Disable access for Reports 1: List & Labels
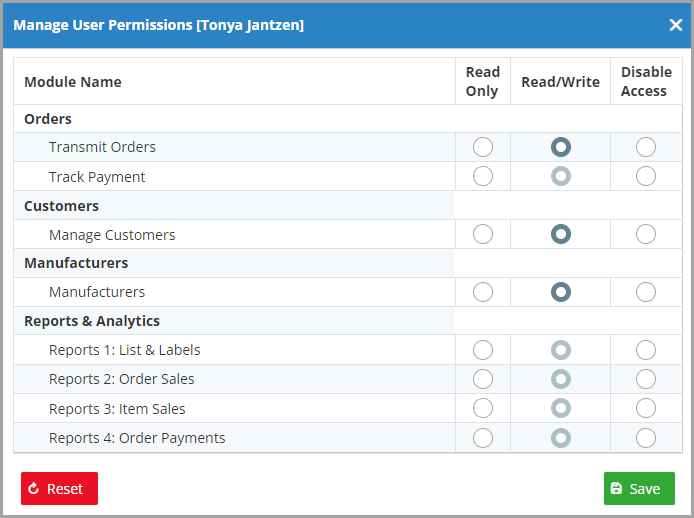Viewport: 694px width, 518px height. (x=646, y=350)
